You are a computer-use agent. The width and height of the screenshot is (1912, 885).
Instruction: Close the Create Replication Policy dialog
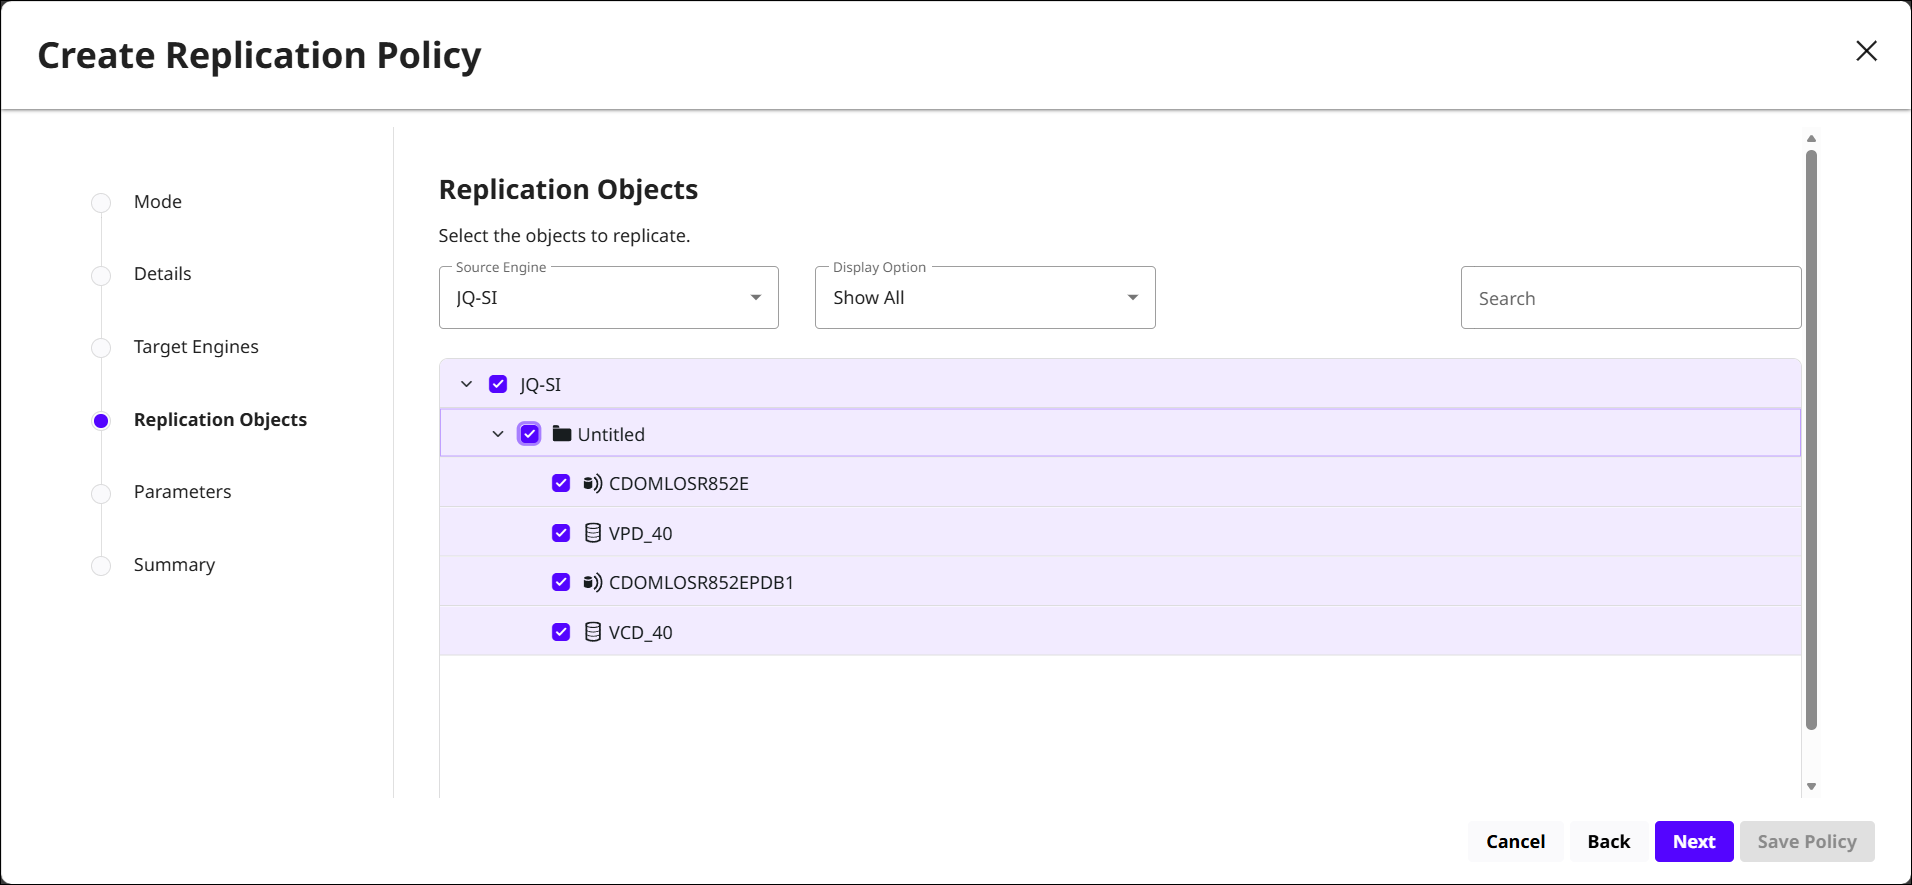[x=1866, y=51]
